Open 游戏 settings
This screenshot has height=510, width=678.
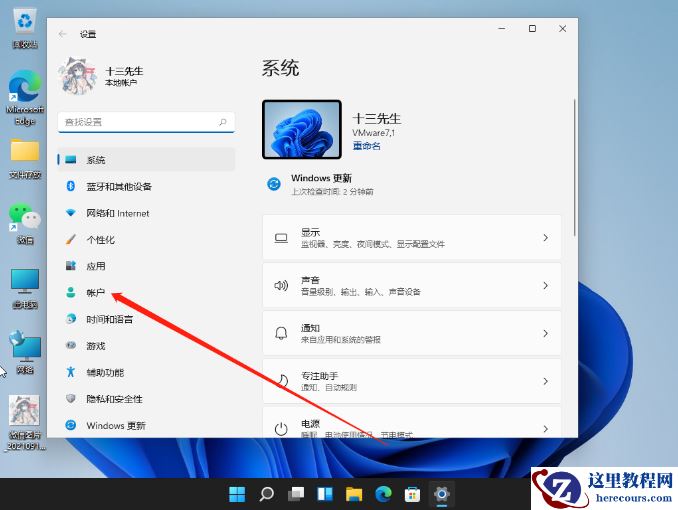pos(146,346)
